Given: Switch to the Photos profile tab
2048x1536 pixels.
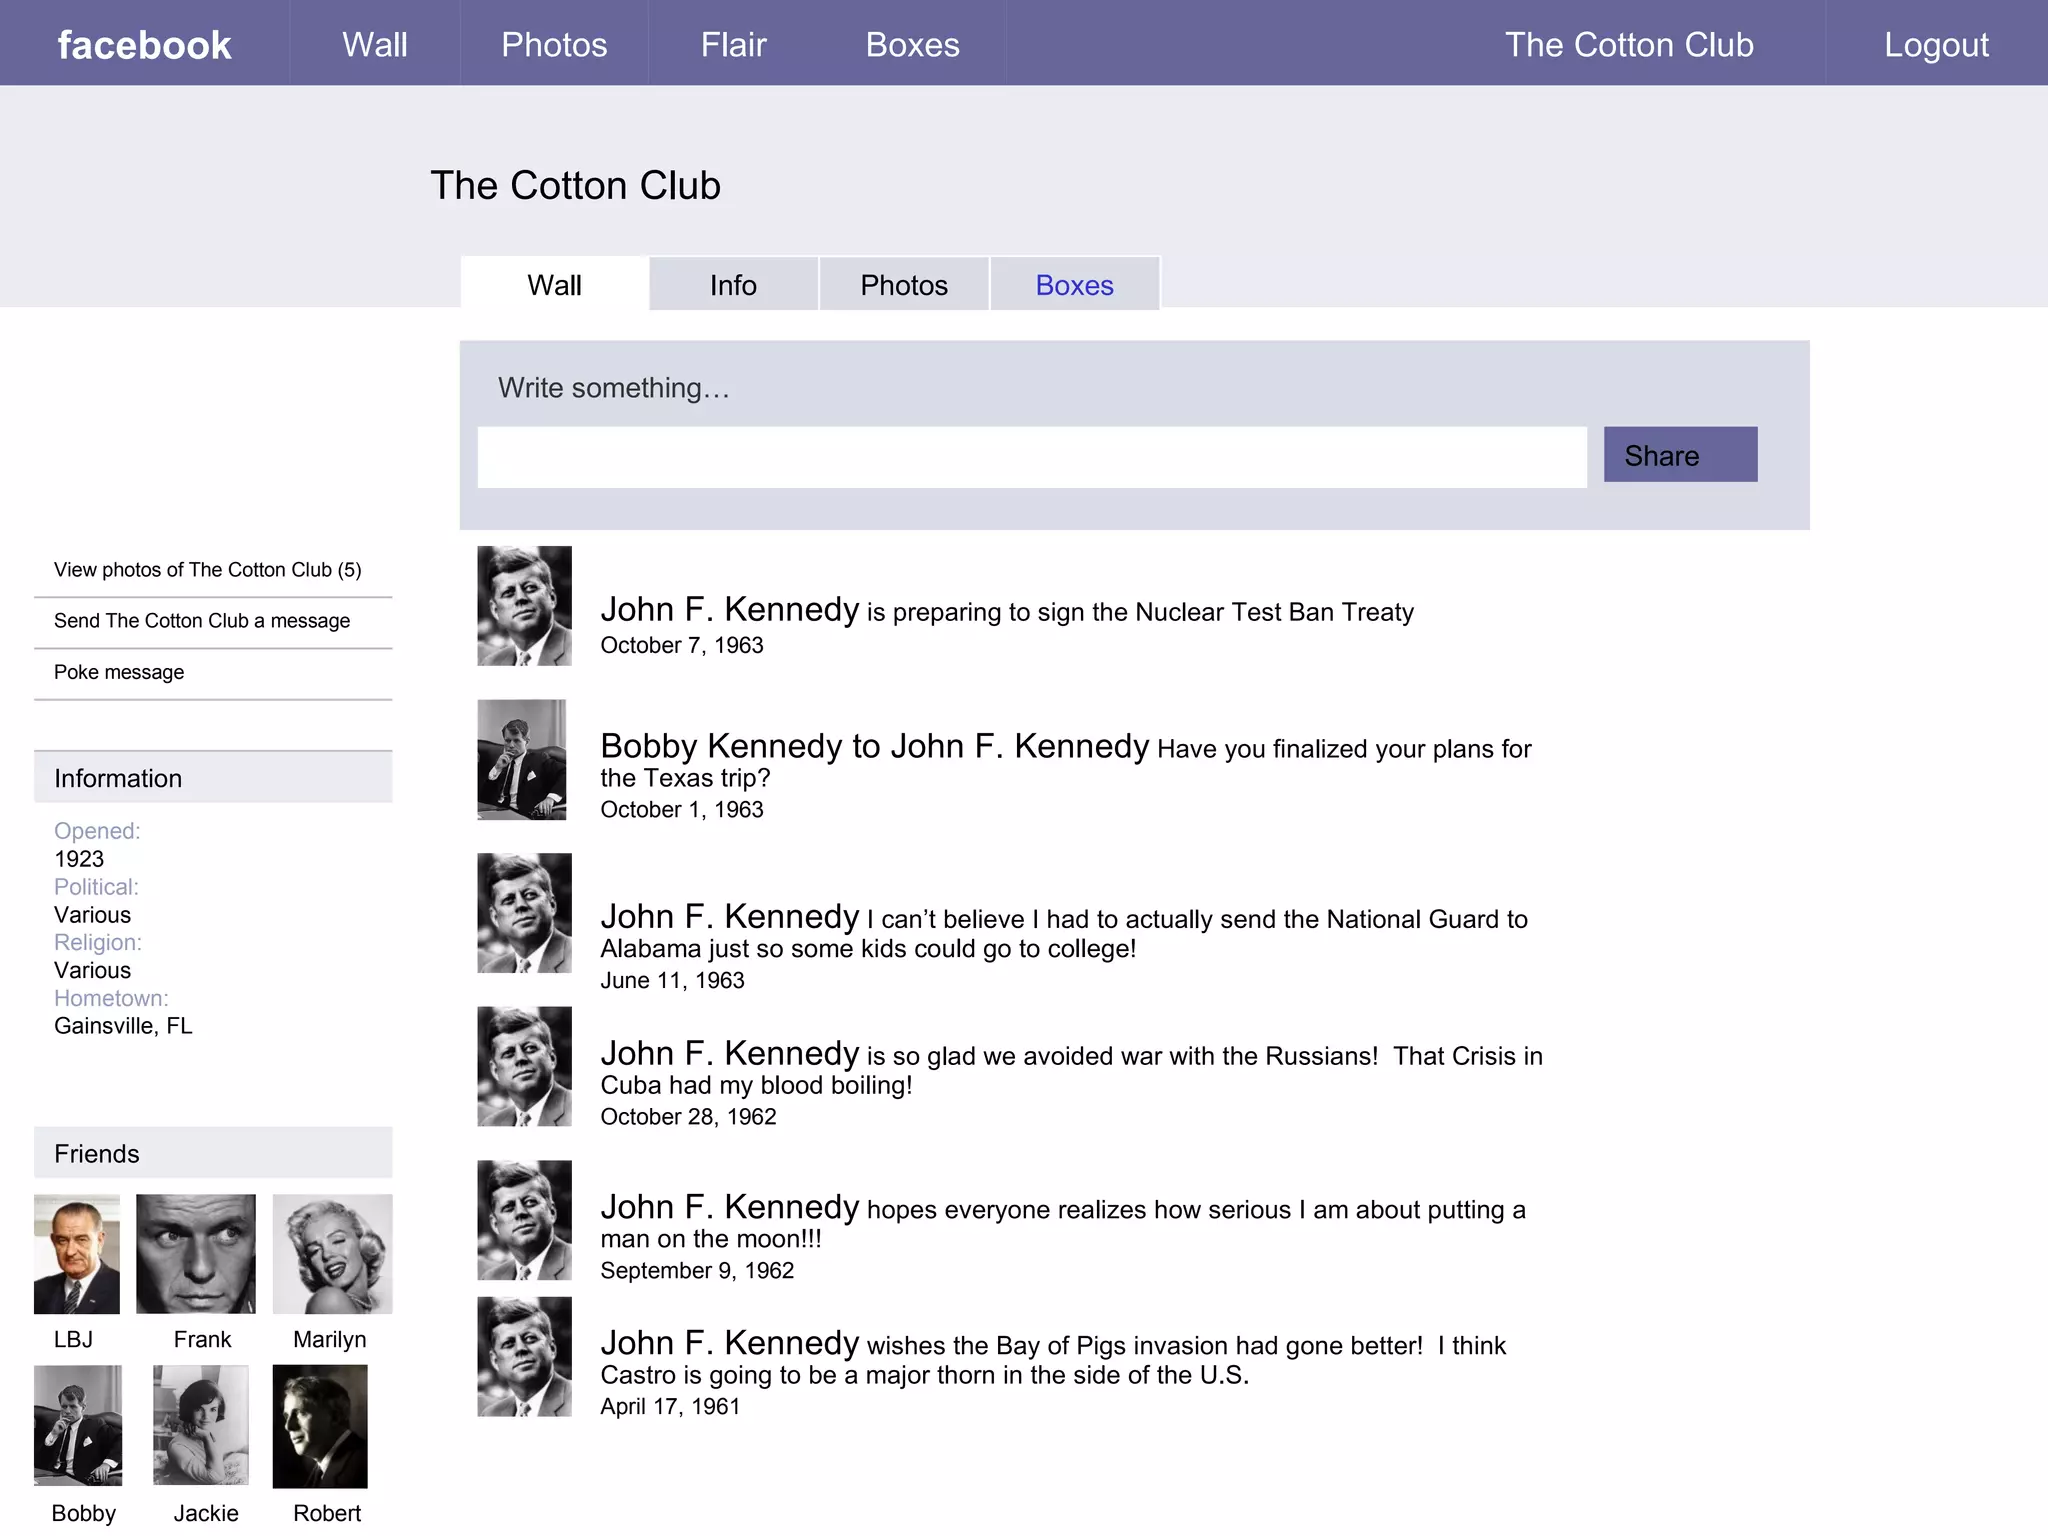Looking at the screenshot, I should tap(904, 285).
